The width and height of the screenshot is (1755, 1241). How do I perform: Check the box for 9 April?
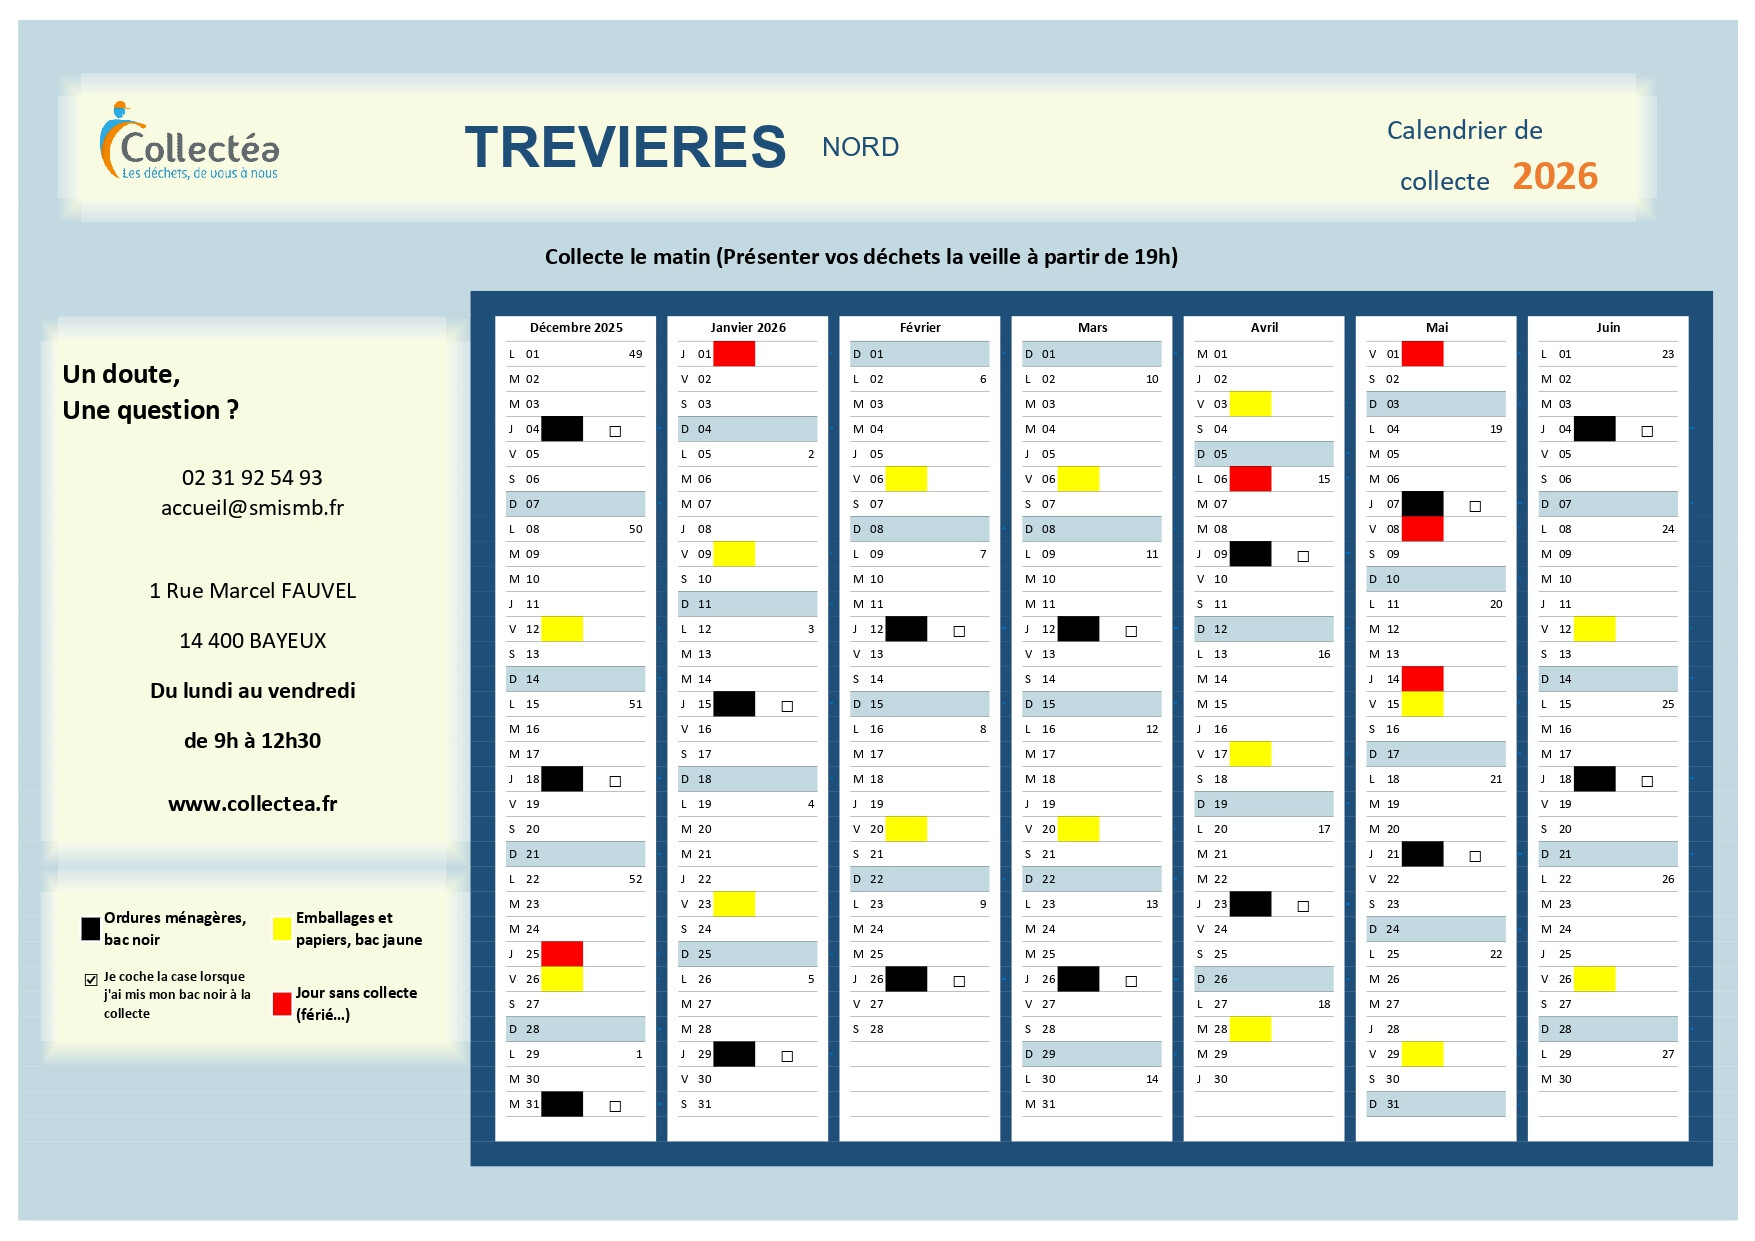coord(1303,556)
